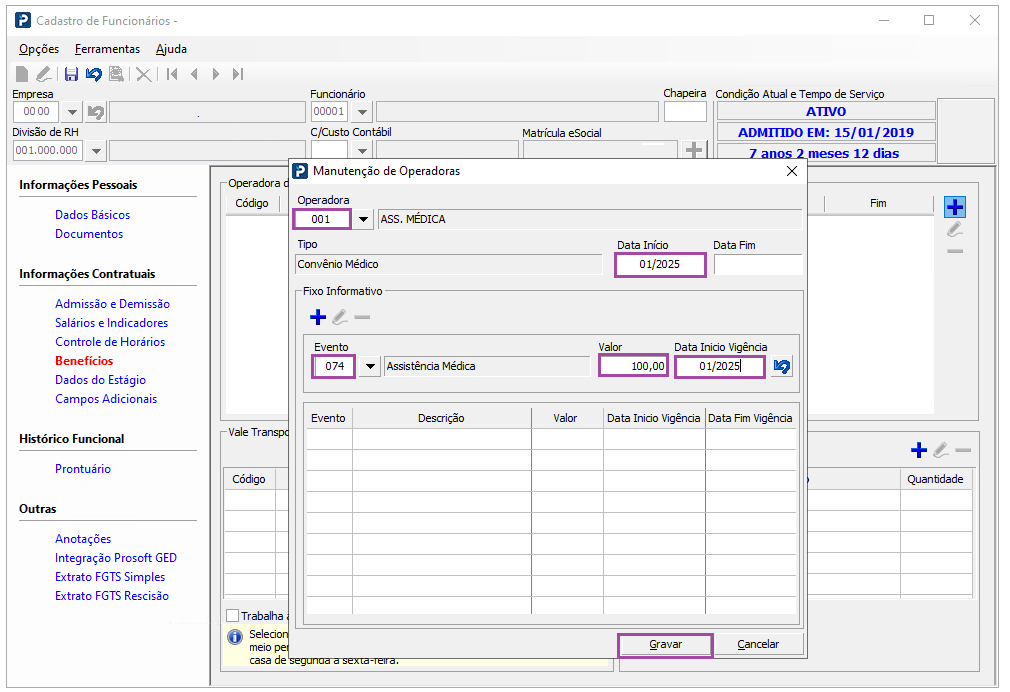The width and height of the screenshot is (1010, 692).
Task: Click remove minus in Fixo Informativo
Action: coord(362,317)
